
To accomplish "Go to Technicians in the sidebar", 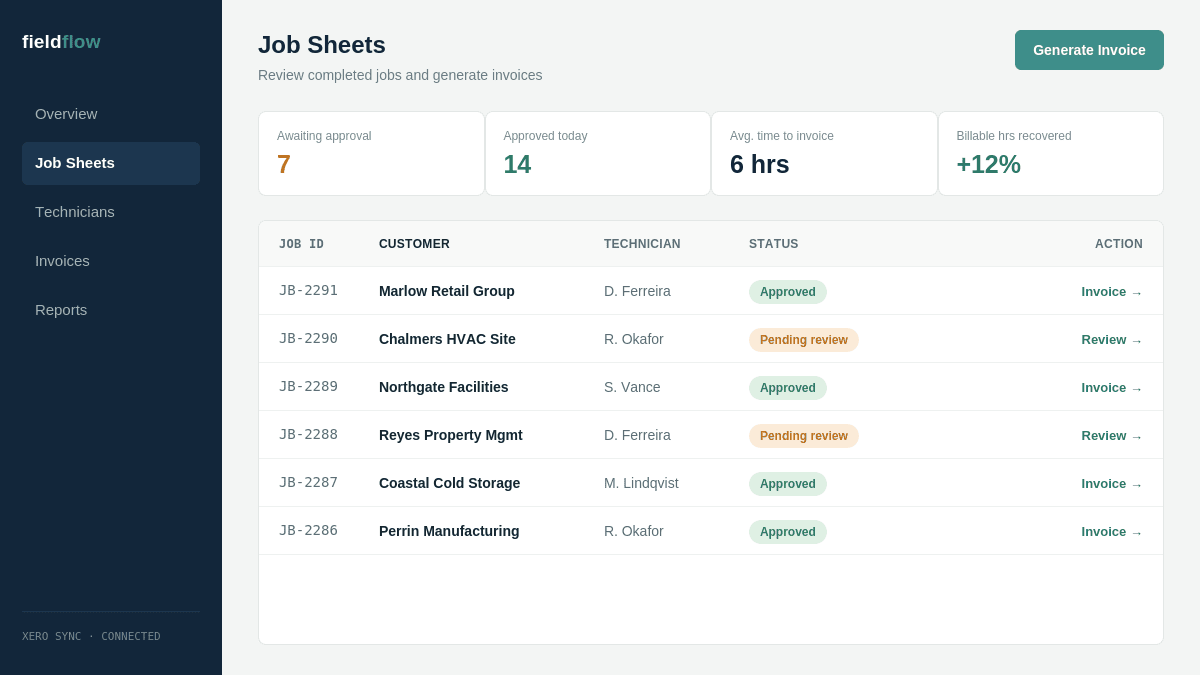I will click(111, 212).
